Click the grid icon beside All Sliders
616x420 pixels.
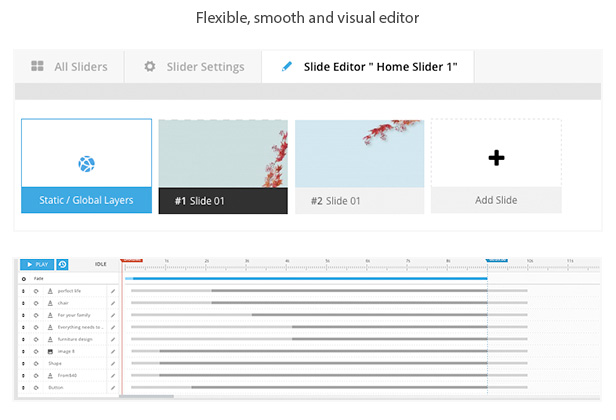[37, 66]
